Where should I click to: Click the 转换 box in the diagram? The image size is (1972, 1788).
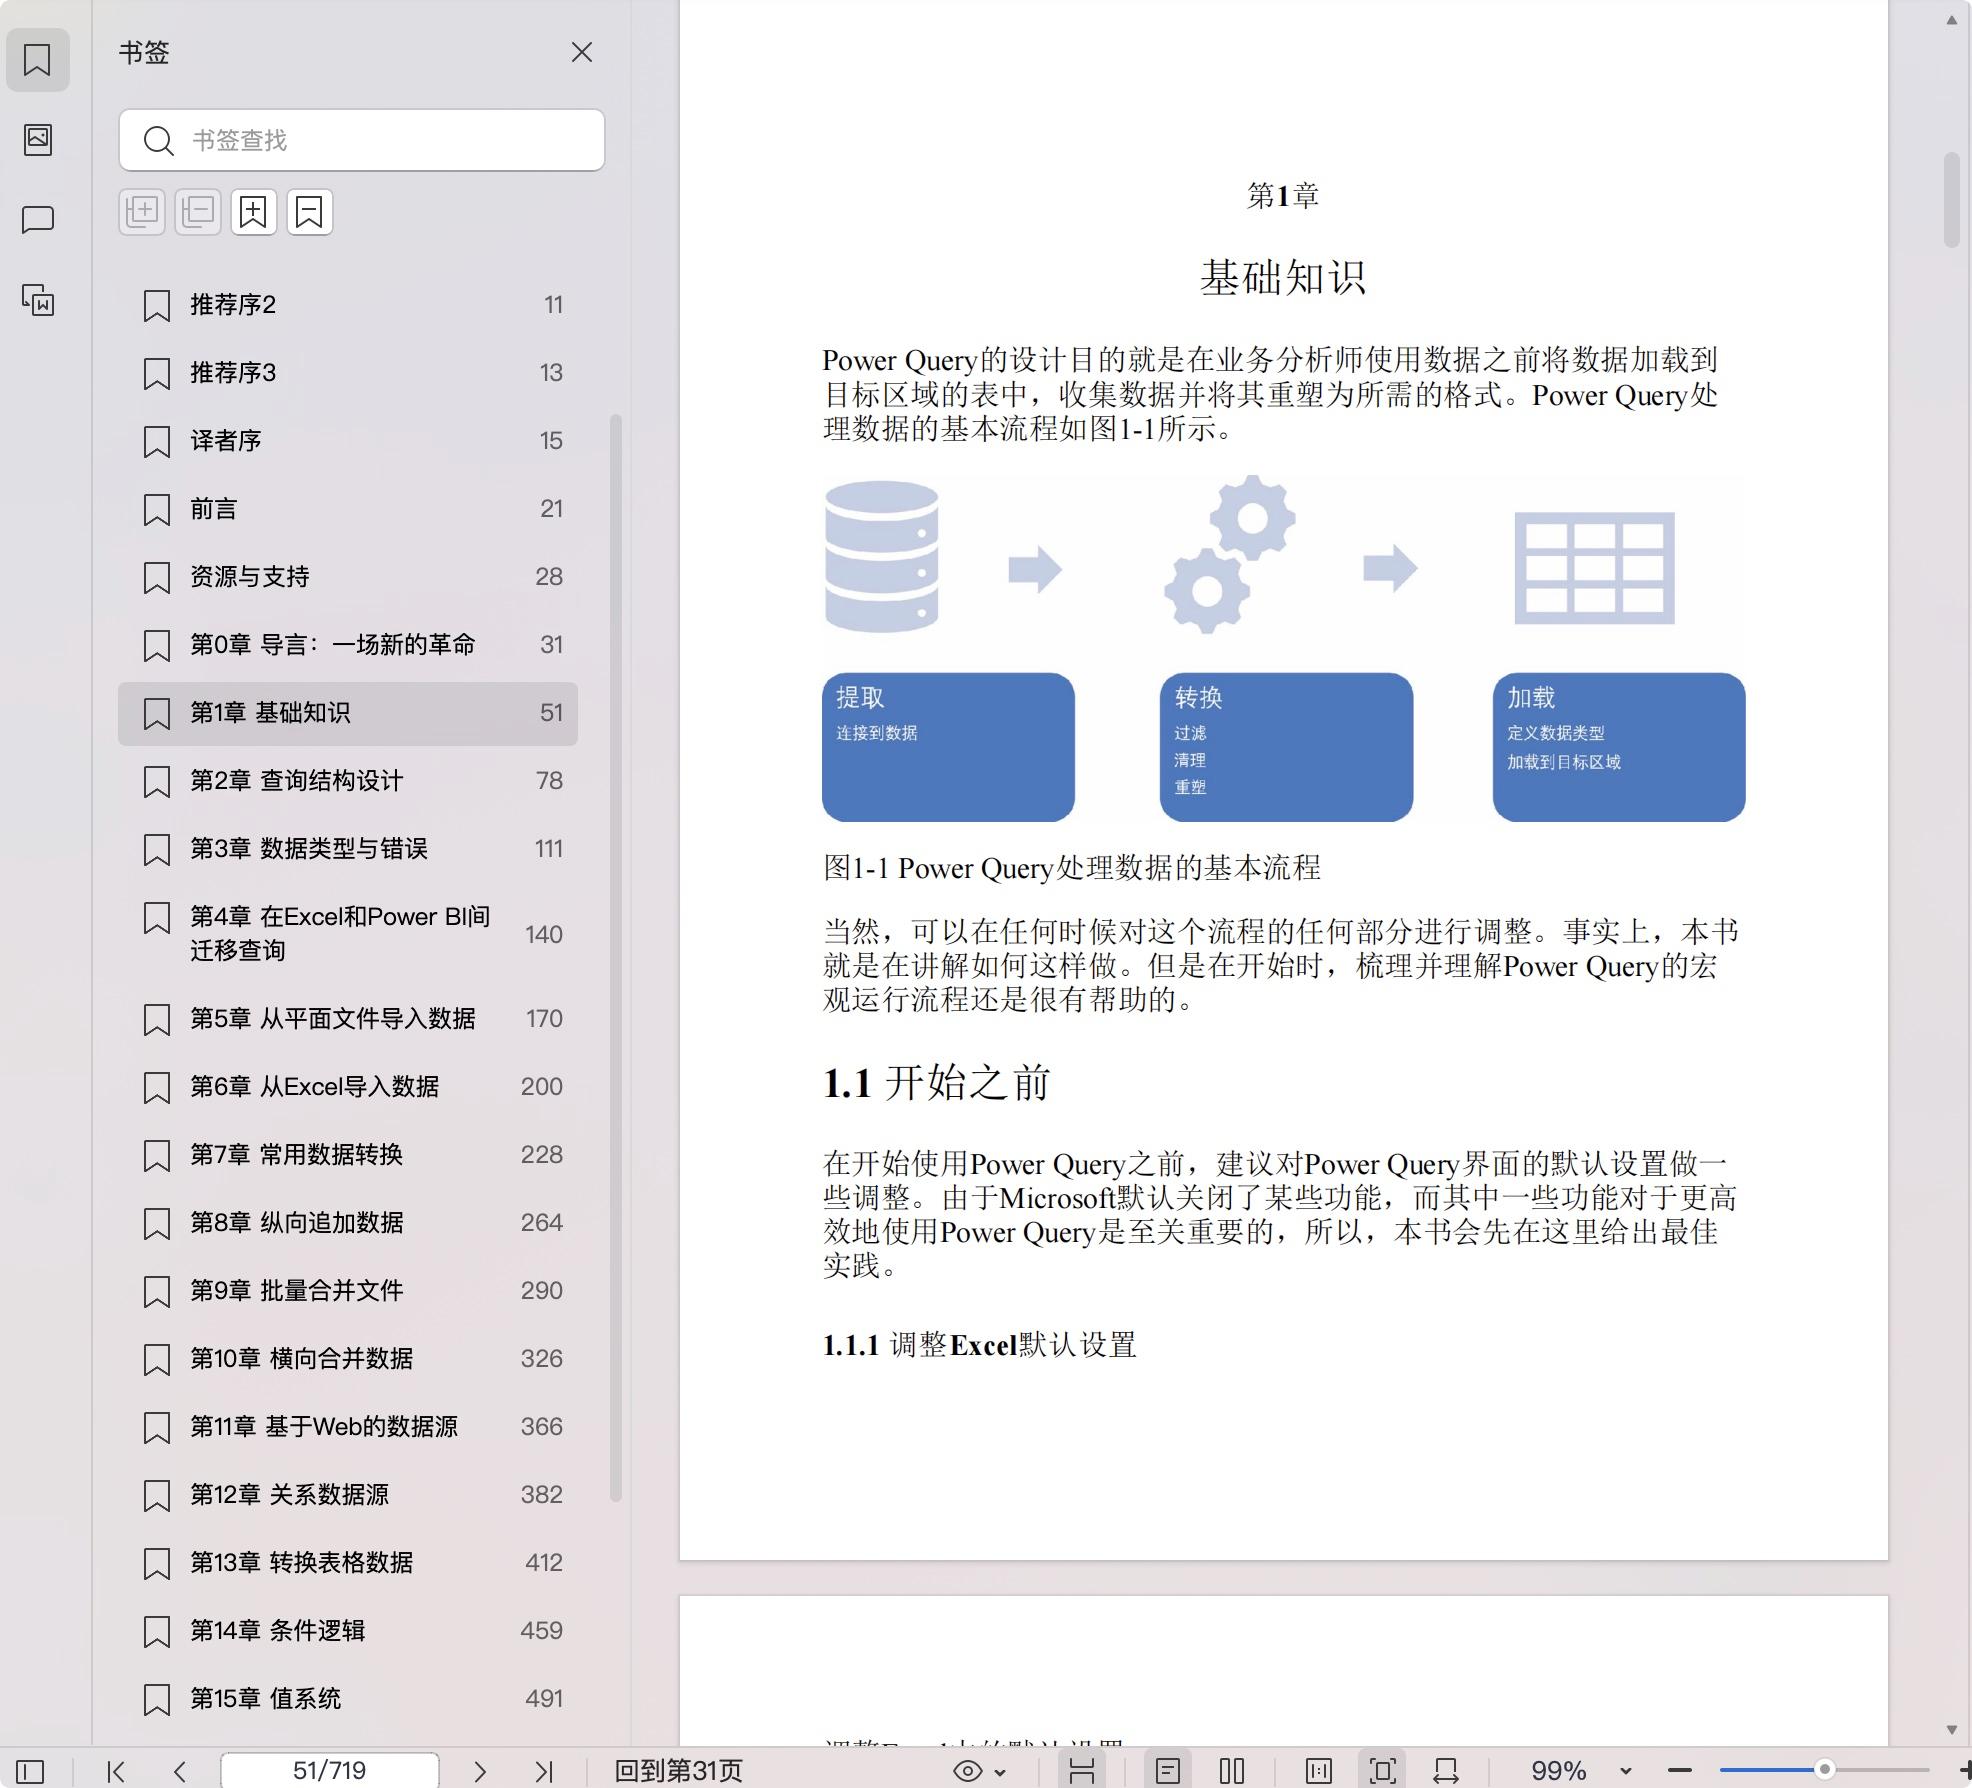coord(1286,747)
